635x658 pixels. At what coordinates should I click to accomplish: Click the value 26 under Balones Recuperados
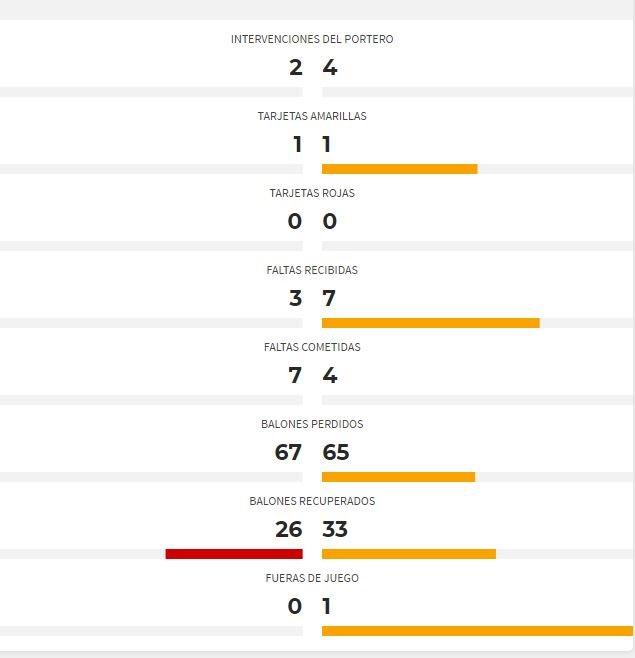pyautogui.click(x=289, y=529)
